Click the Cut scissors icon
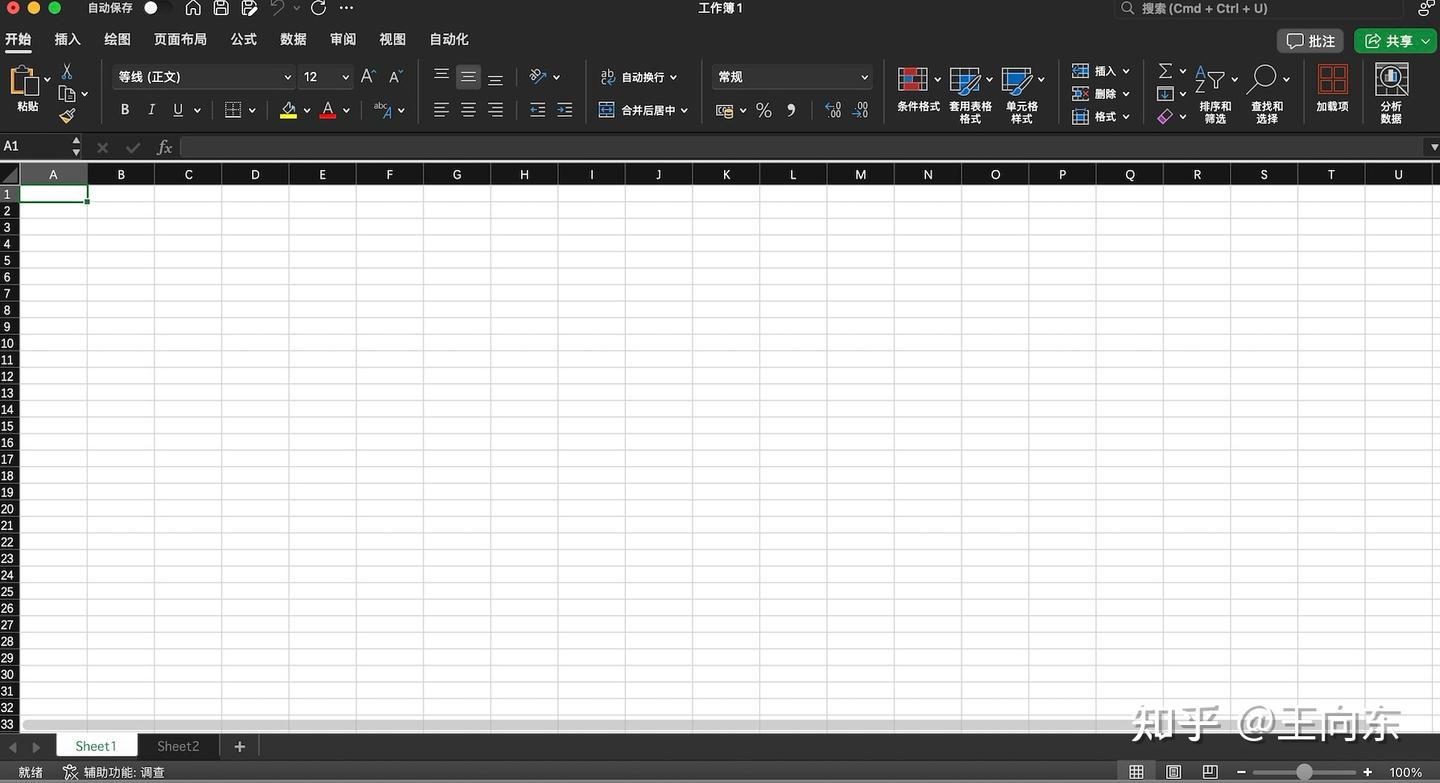The width and height of the screenshot is (1440, 783). (x=67, y=72)
